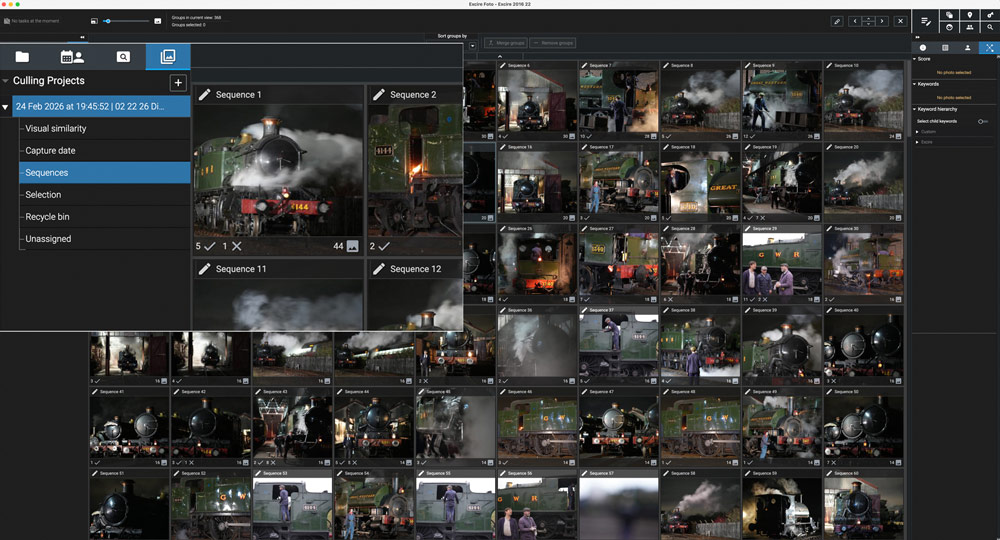Click the Remove groups button
Image resolution: width=1000 pixels, height=540 pixels.
point(552,43)
